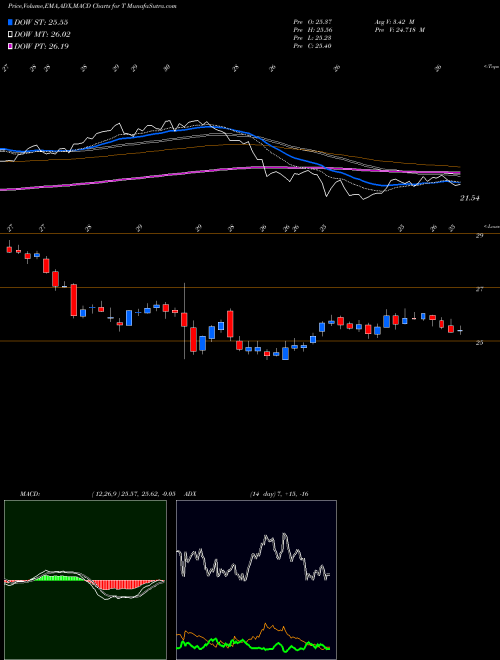Select the Pre C: 25.40 value

point(313,46)
